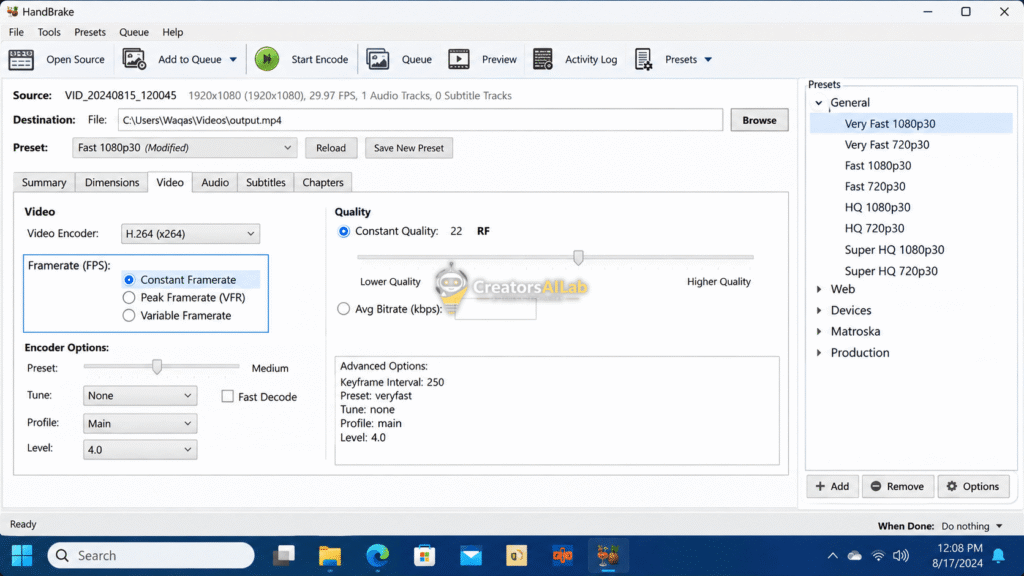Click the Avg Bitrate input field
This screenshot has width=1024, height=576.
pyautogui.click(x=495, y=310)
